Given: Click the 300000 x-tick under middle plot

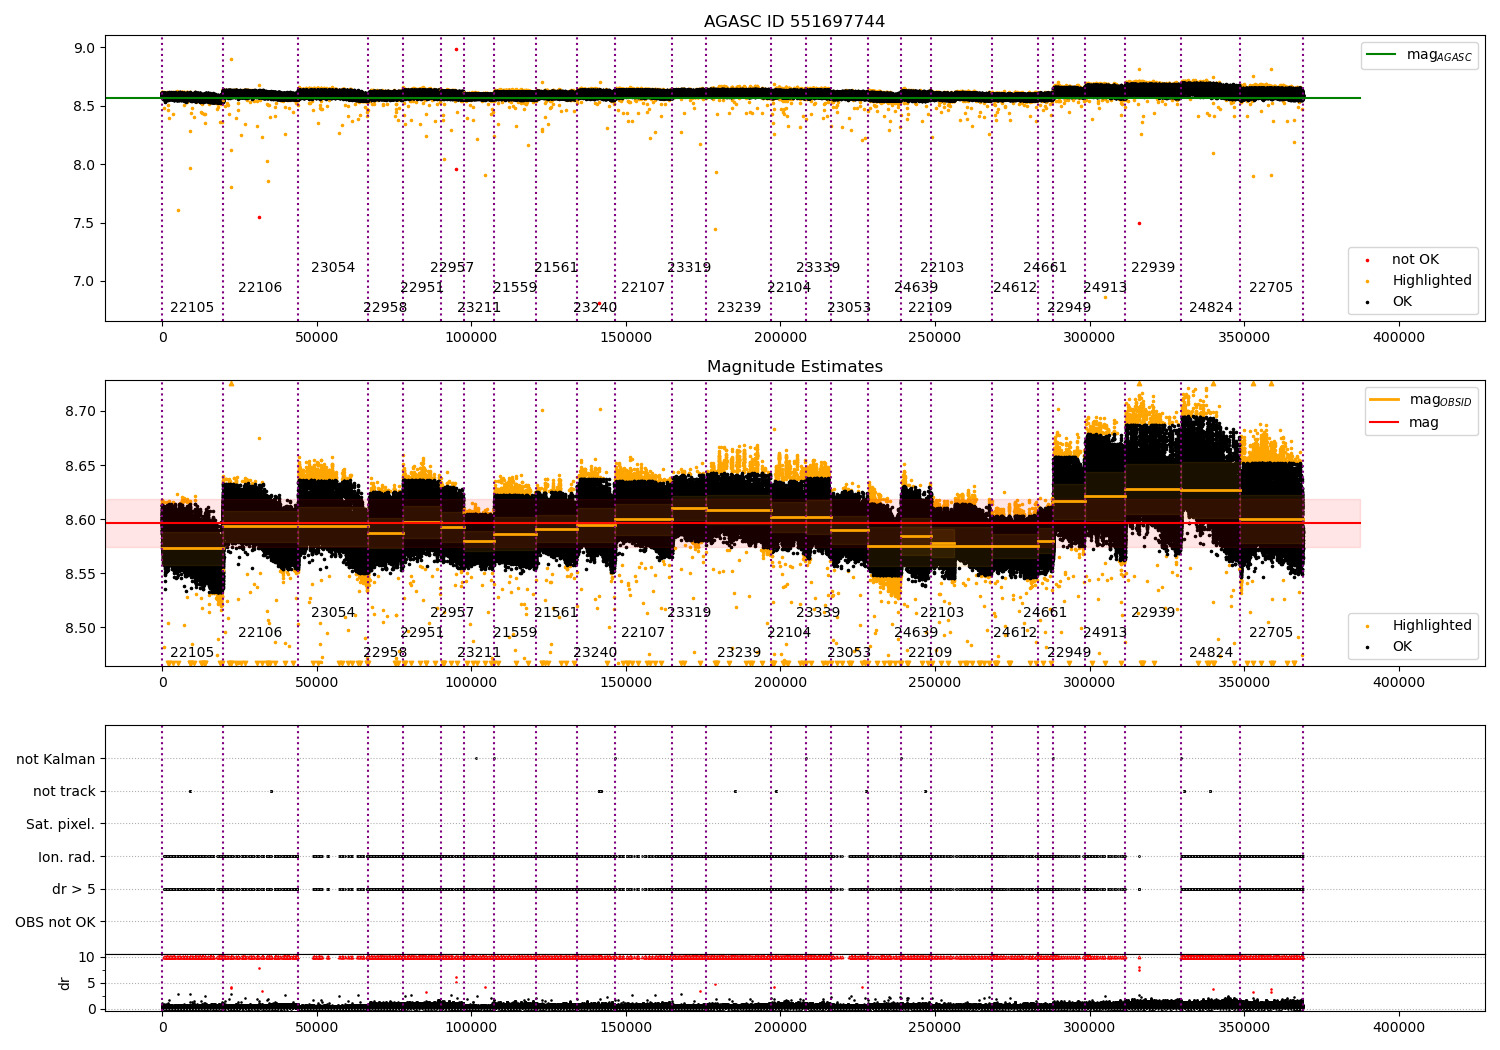Looking at the screenshot, I should pyautogui.click(x=1089, y=683).
